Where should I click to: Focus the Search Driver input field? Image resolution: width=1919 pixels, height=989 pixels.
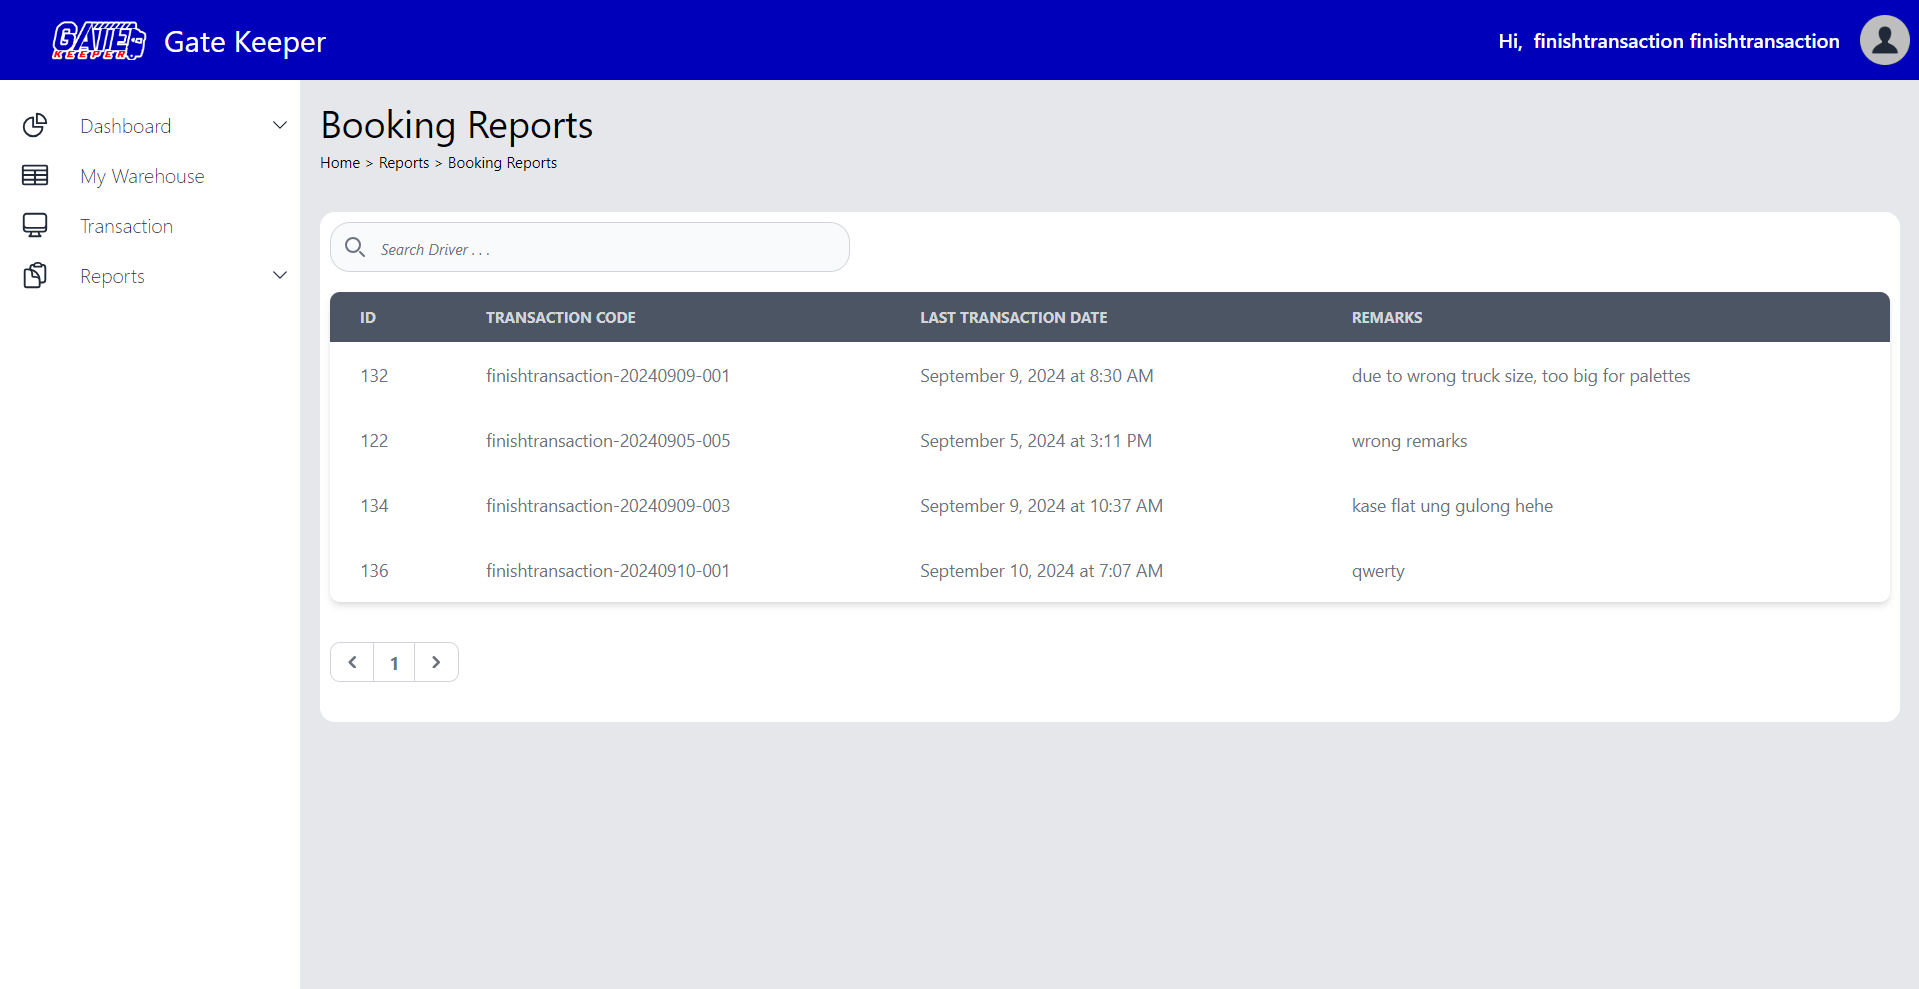tap(610, 248)
